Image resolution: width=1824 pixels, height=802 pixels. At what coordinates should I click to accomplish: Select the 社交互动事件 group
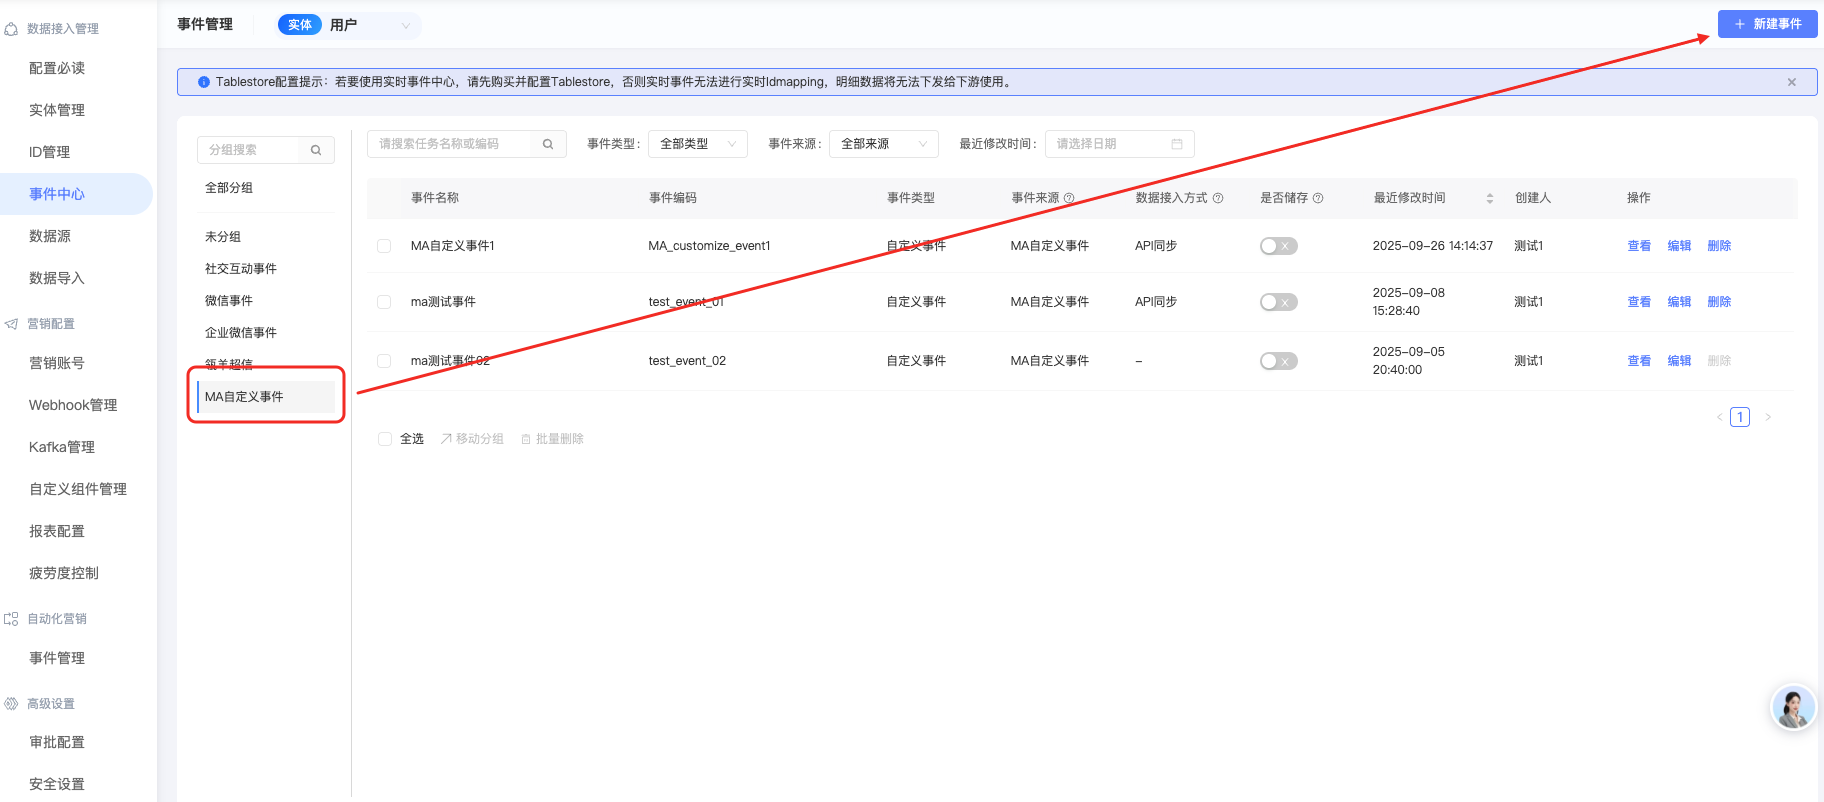click(x=241, y=269)
